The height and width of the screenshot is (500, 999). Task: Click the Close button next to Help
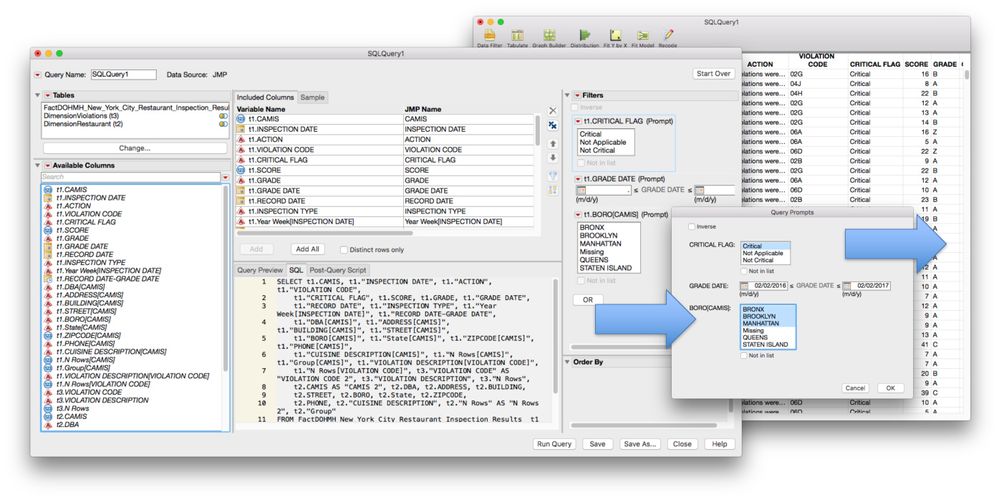[682, 444]
